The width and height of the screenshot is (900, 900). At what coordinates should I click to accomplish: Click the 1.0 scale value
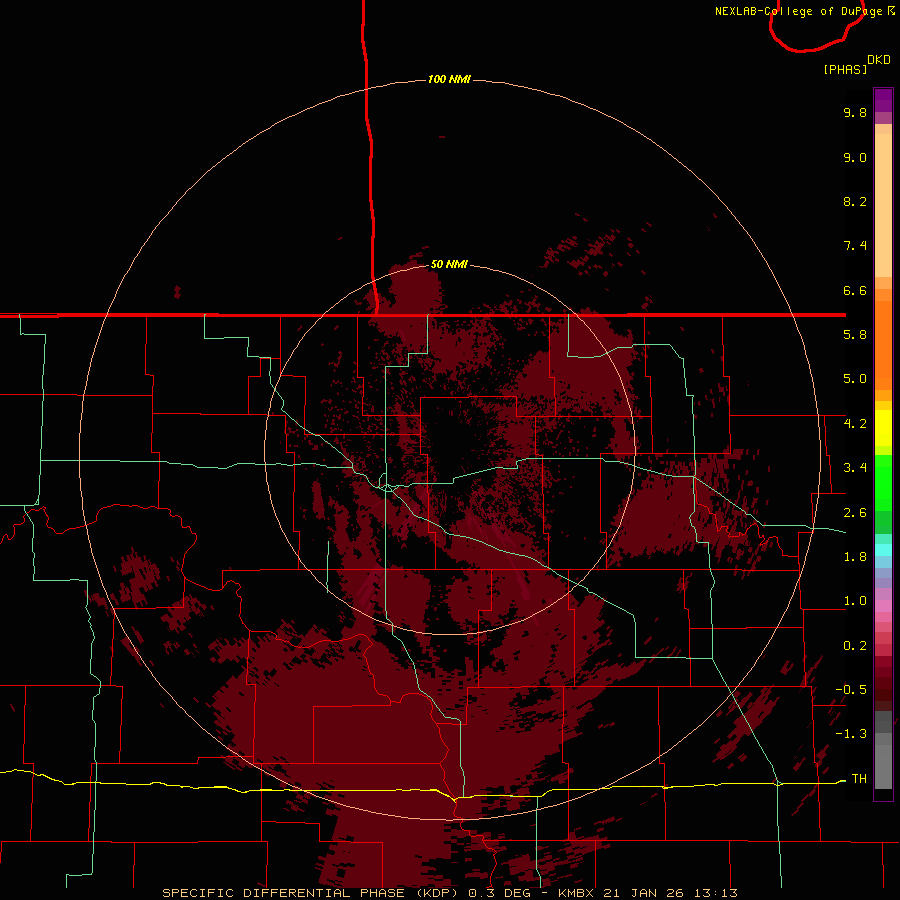click(x=855, y=601)
